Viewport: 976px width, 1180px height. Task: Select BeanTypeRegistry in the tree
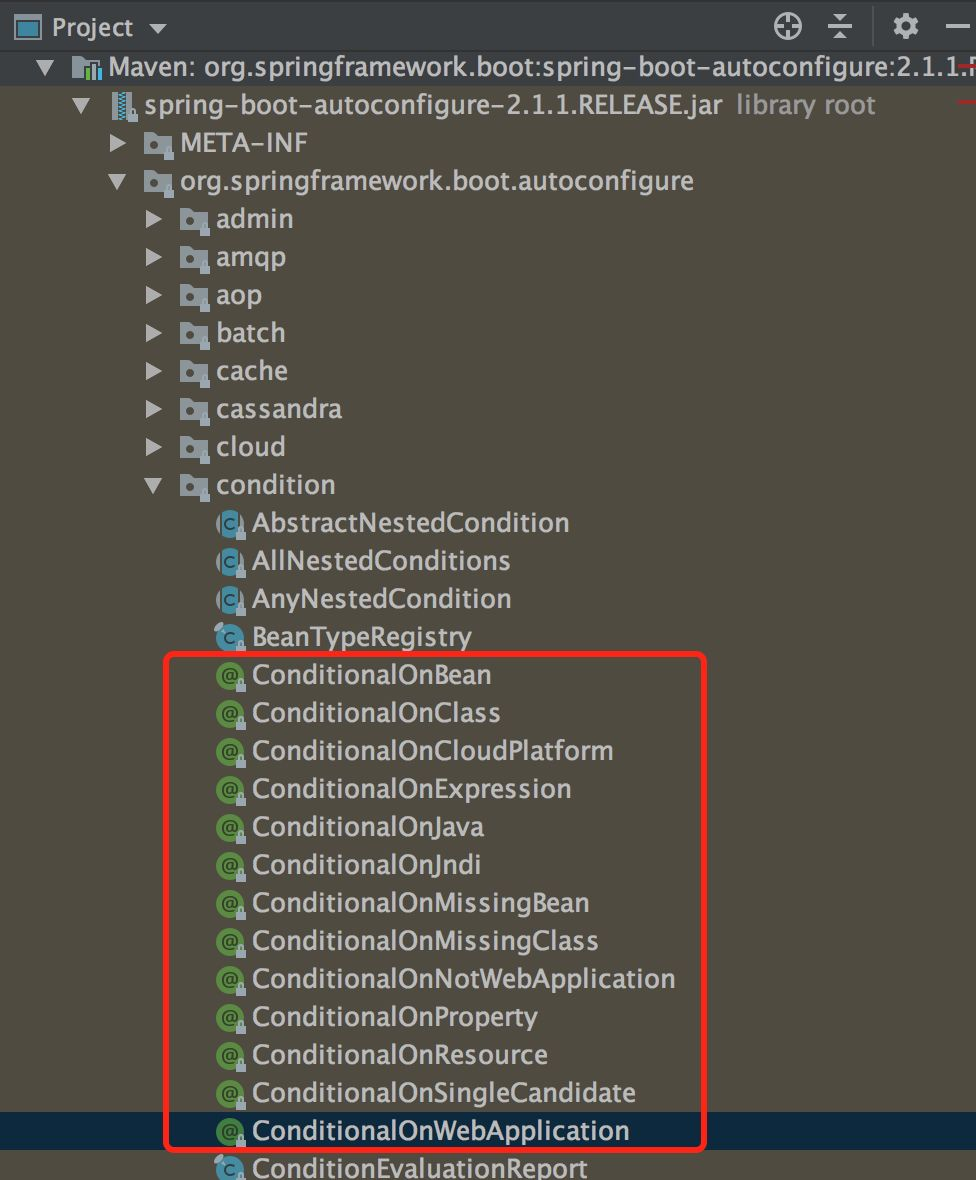[x=361, y=637]
